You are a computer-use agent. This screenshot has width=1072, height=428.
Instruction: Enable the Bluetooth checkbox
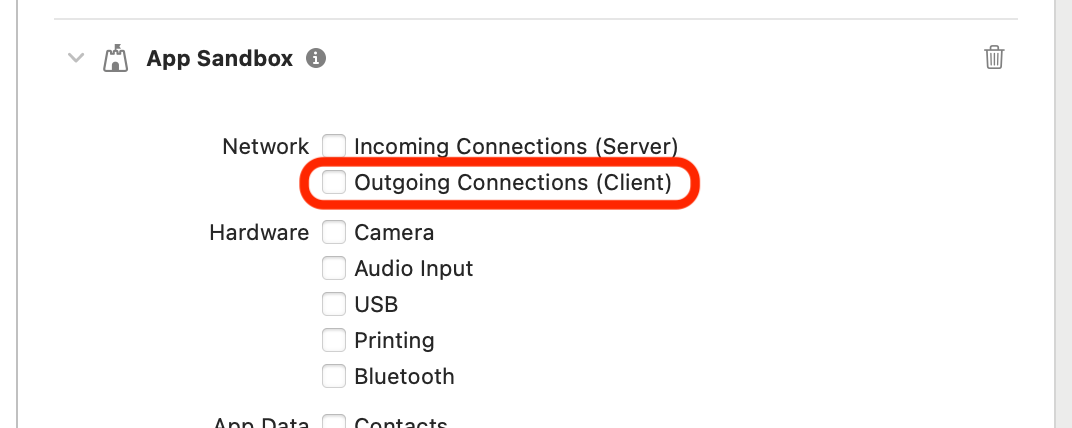click(x=334, y=376)
